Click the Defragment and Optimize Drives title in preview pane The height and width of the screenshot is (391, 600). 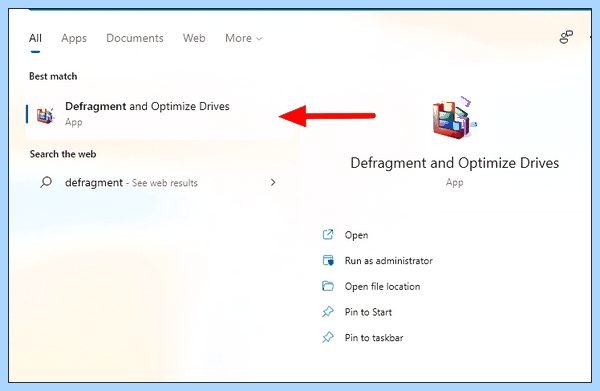coord(455,163)
